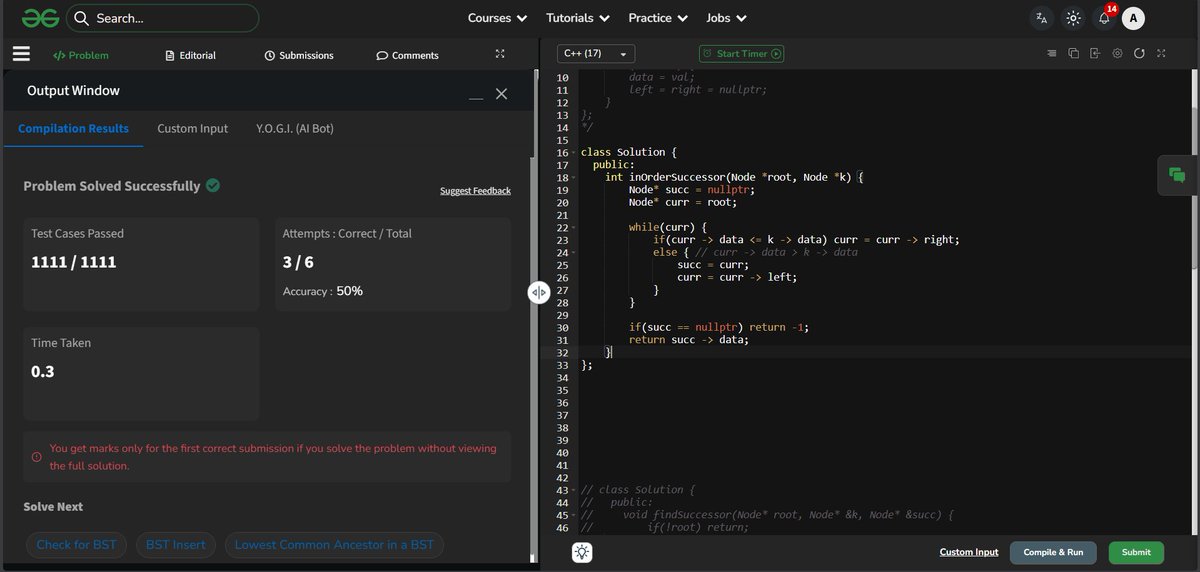Open the notifications bell
The height and width of the screenshot is (572, 1200).
1104,18
